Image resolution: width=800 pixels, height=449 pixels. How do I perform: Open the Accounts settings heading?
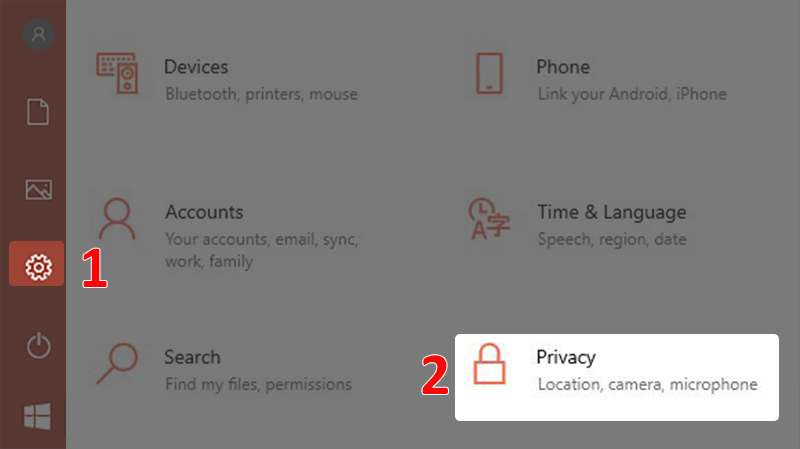click(204, 212)
